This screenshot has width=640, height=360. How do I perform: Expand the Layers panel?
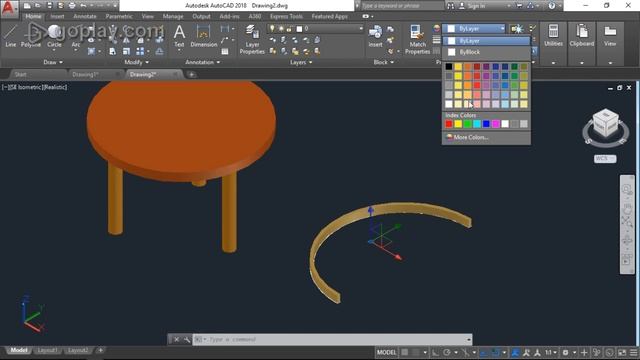click(x=301, y=62)
